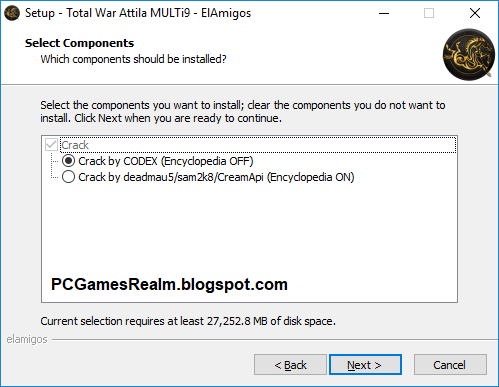Click the PCGamesRealm.blogspot.com watermark text
The height and width of the screenshot is (387, 499).
[x=169, y=285]
